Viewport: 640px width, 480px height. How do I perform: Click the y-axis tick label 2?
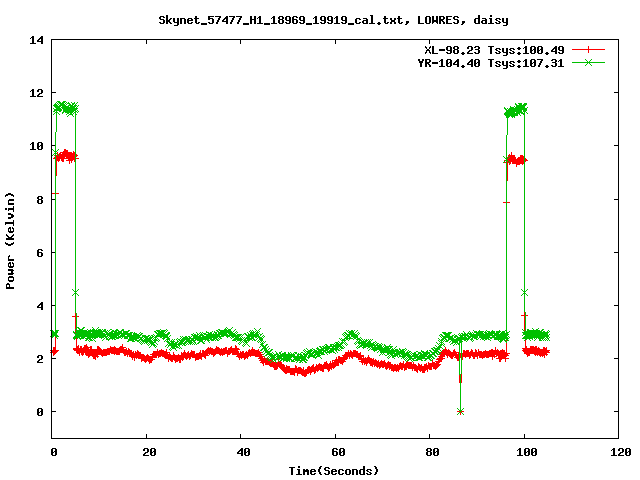pyautogui.click(x=40, y=359)
